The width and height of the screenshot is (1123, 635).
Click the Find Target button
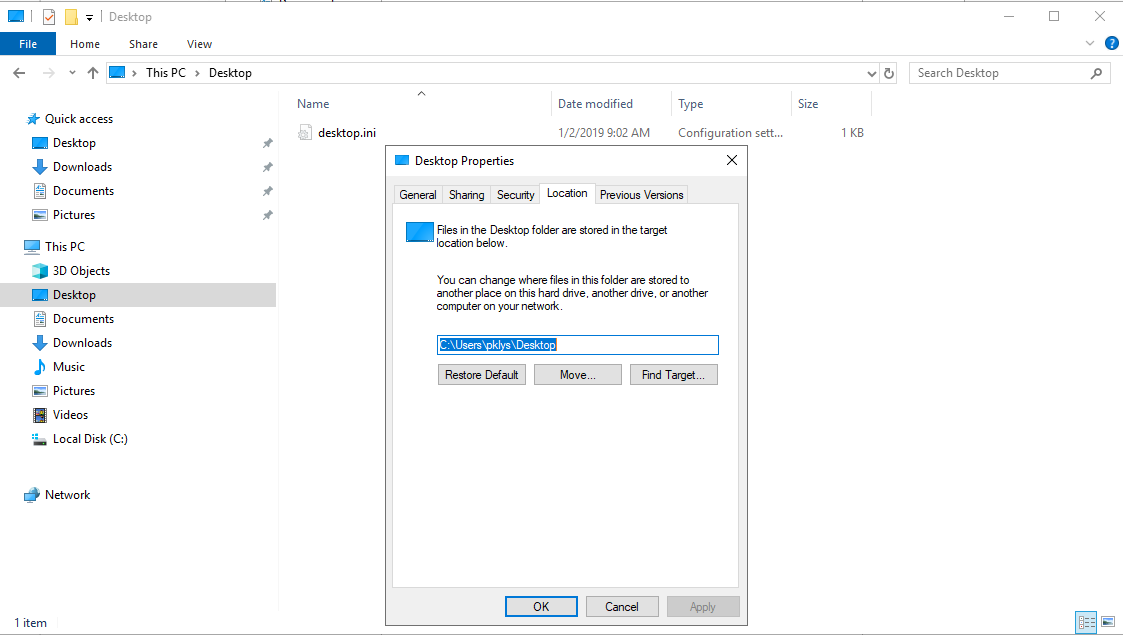point(673,374)
